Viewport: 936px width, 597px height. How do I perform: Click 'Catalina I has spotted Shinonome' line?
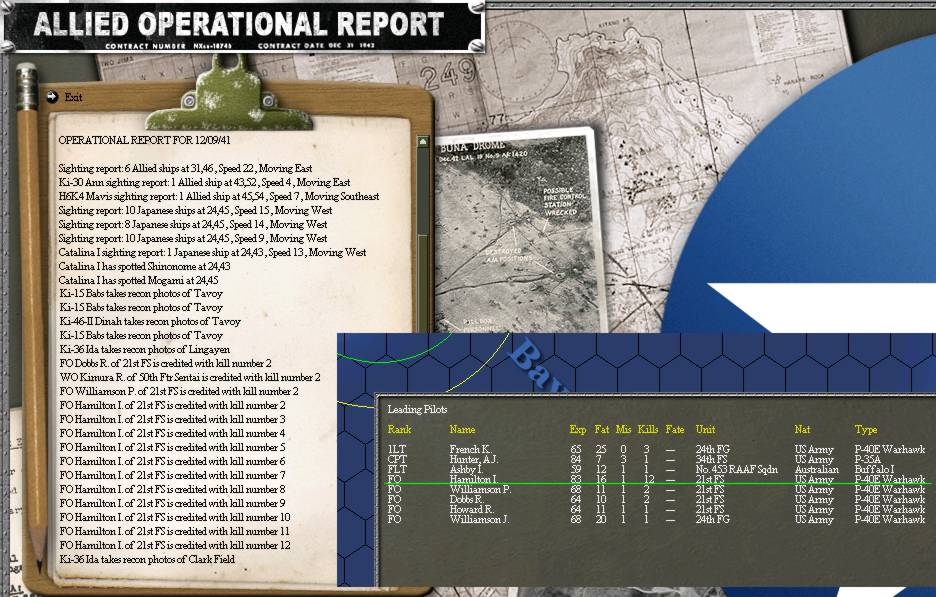click(x=144, y=266)
